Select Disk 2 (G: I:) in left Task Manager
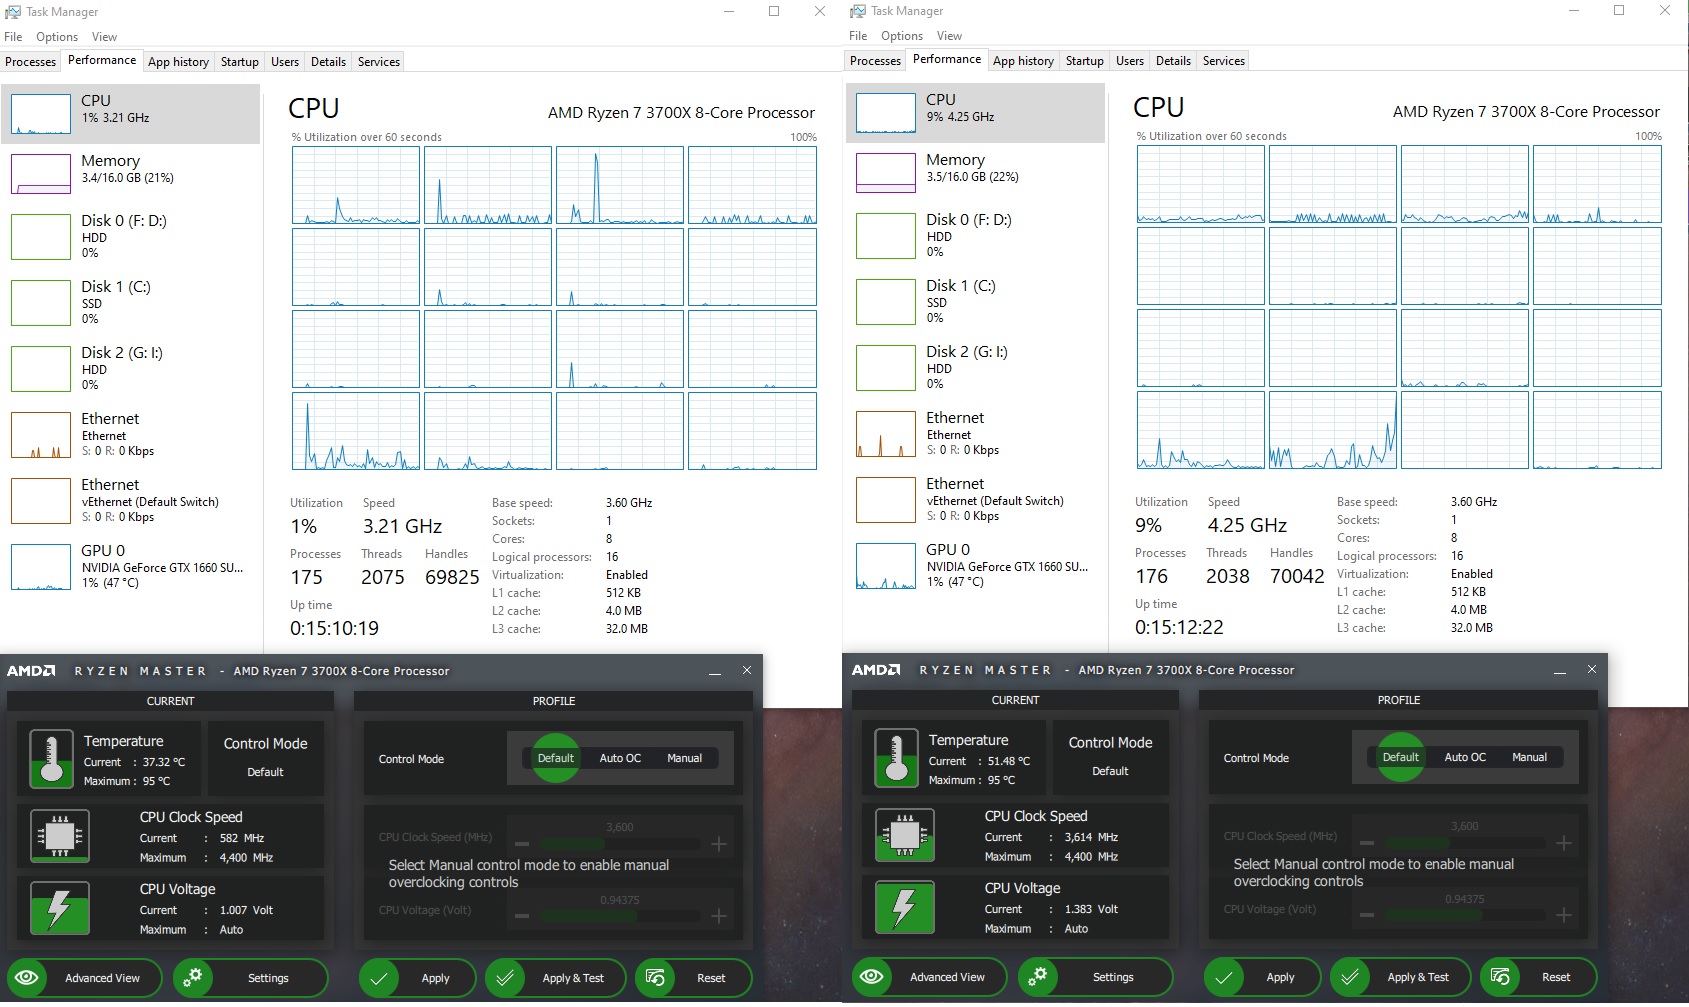Viewport: 1689px width, 1007px height. pos(131,368)
